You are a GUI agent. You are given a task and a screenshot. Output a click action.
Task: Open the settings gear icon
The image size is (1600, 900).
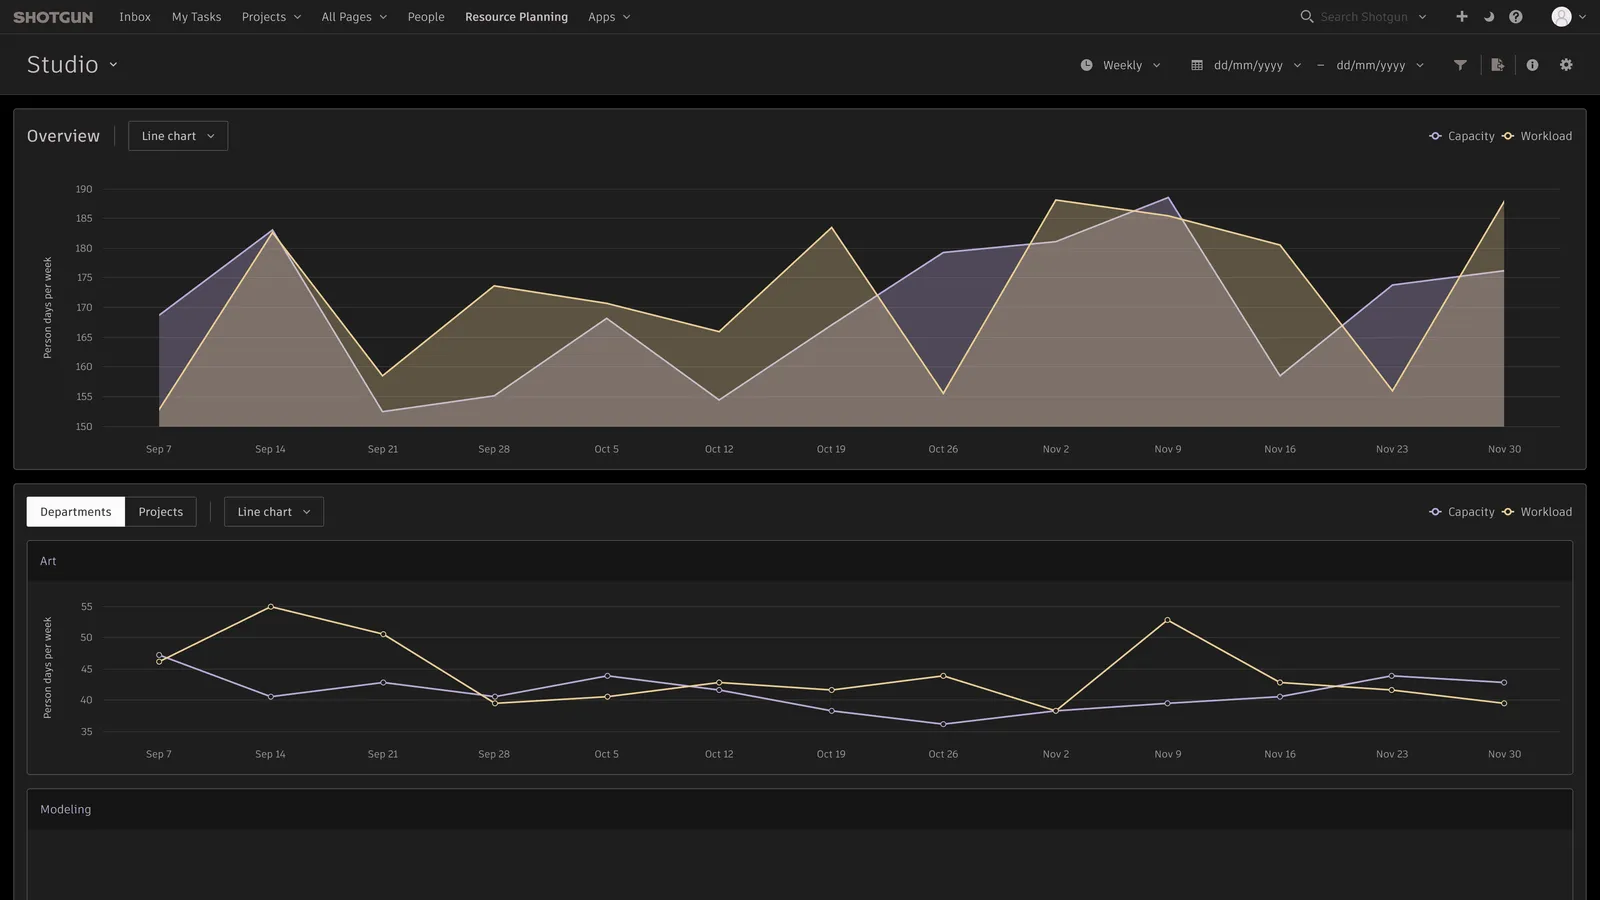click(1566, 65)
